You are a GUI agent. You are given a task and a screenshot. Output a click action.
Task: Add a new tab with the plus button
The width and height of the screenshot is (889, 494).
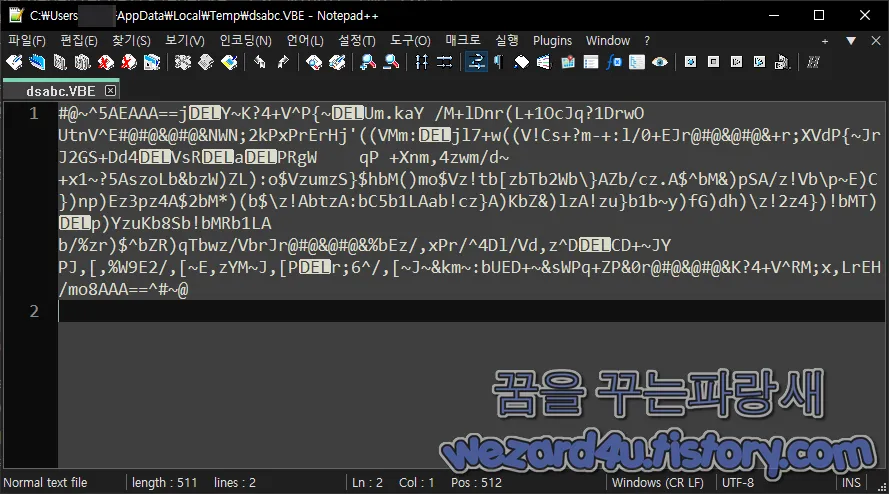pos(825,41)
